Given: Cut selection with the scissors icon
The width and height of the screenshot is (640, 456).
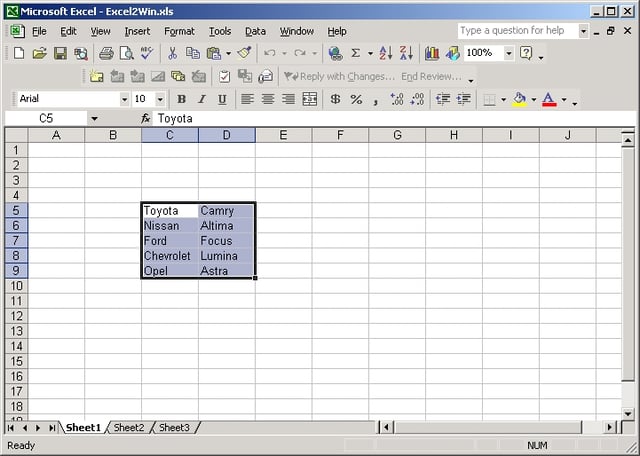Looking at the screenshot, I should coord(172,53).
